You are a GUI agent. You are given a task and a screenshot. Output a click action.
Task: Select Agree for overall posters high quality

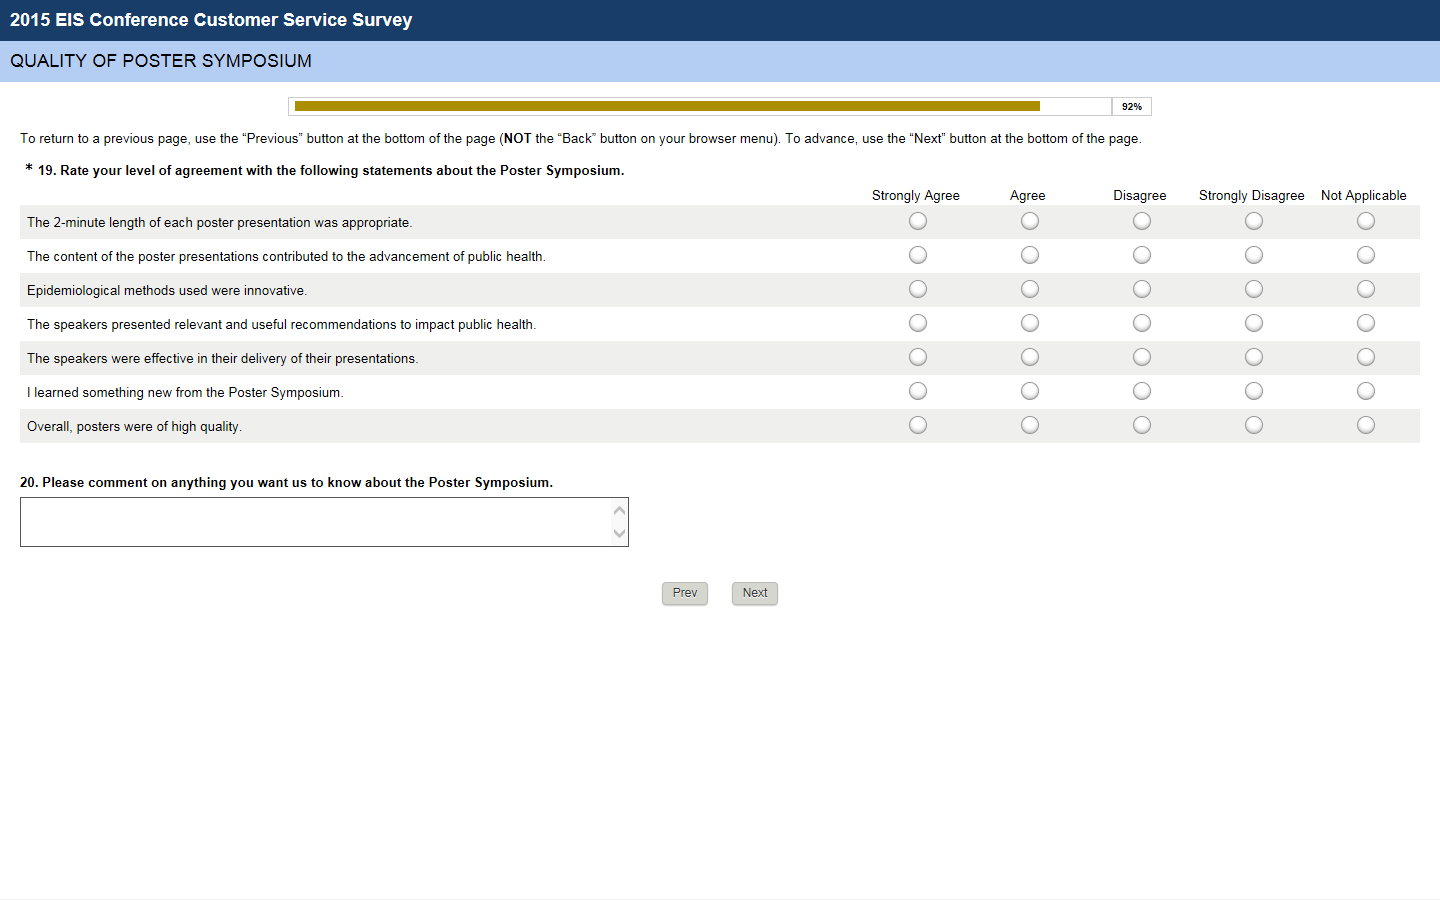[x=1030, y=425]
